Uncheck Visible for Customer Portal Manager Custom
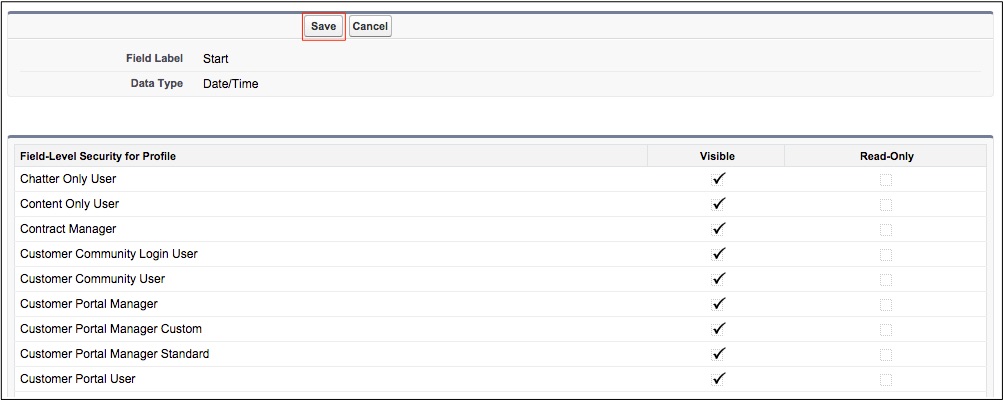Viewport: 1003px width, 400px height. pyautogui.click(x=717, y=329)
